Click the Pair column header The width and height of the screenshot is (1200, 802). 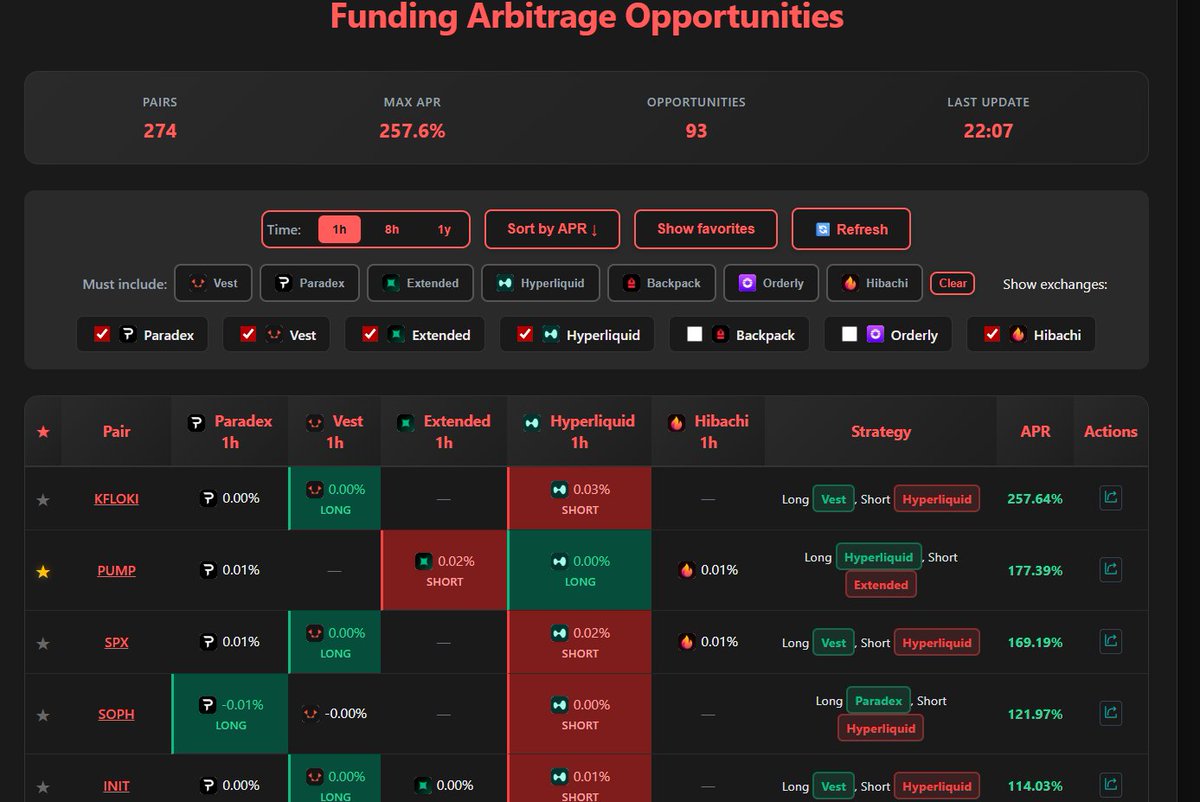click(116, 432)
